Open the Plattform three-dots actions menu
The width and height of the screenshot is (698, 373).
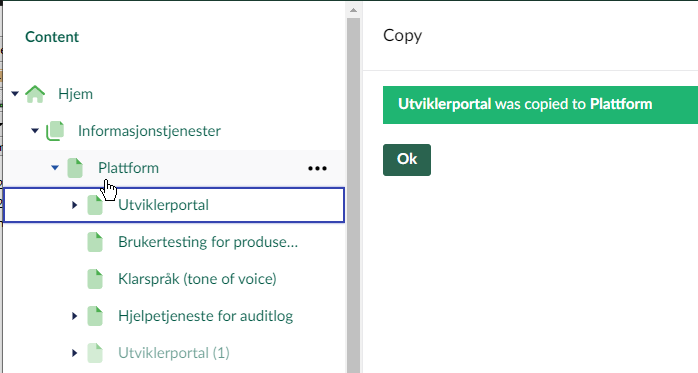pos(317,168)
